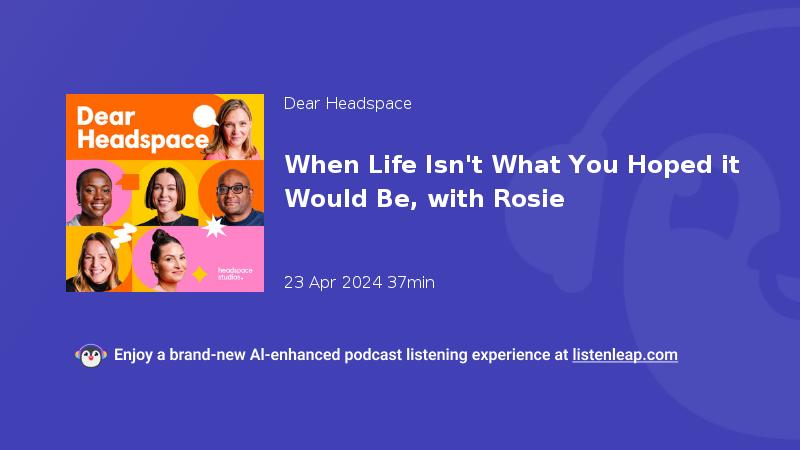Click the '23 Apr 2024 37min' date text
The width and height of the screenshot is (800, 450).
(359, 282)
